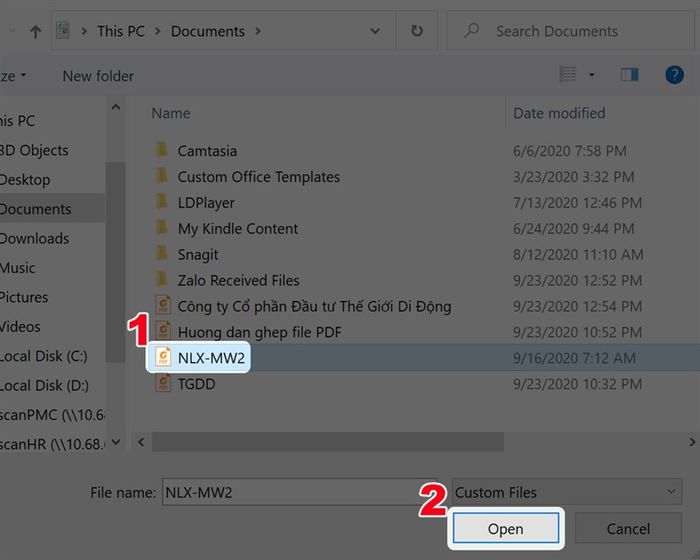Screen dimensions: 700x560
Task: Select the Camtasia folder icon
Action: click(162, 150)
